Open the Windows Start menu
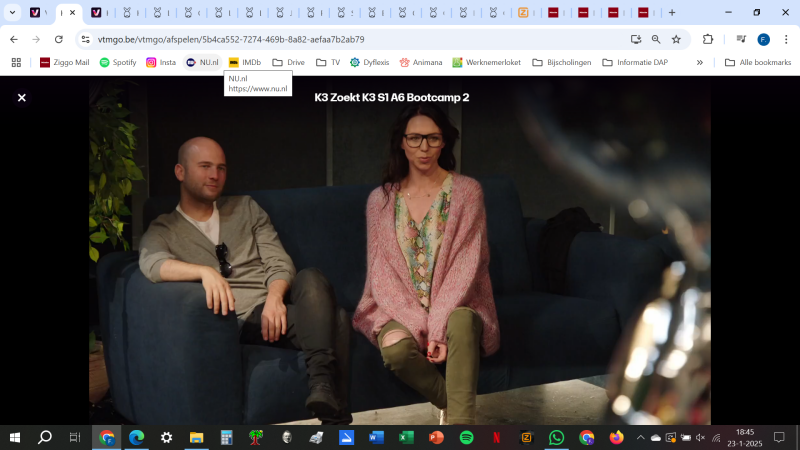 tap(15, 437)
